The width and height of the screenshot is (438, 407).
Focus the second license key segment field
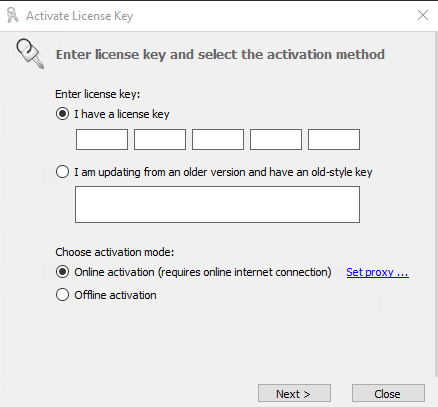pyautogui.click(x=160, y=139)
